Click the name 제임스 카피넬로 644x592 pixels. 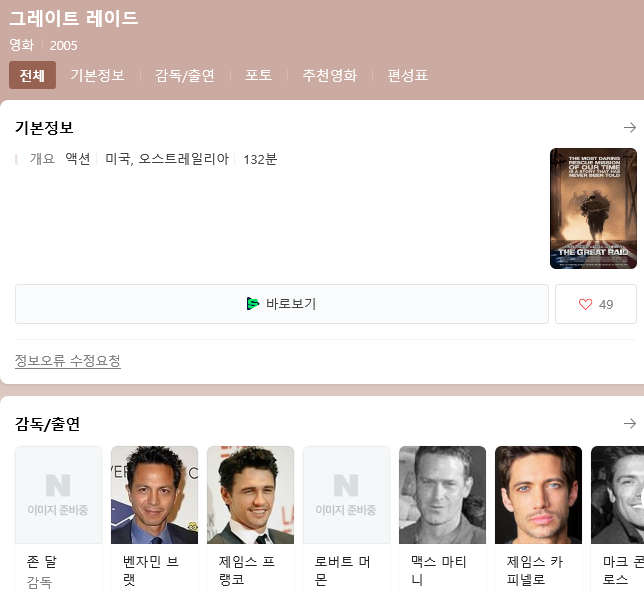click(535, 571)
